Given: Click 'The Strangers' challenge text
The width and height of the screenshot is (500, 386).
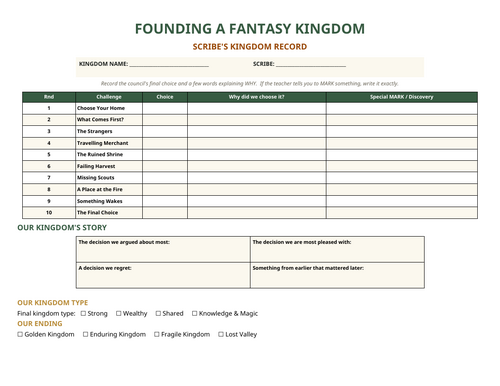Looking at the screenshot, I should click(x=95, y=131).
